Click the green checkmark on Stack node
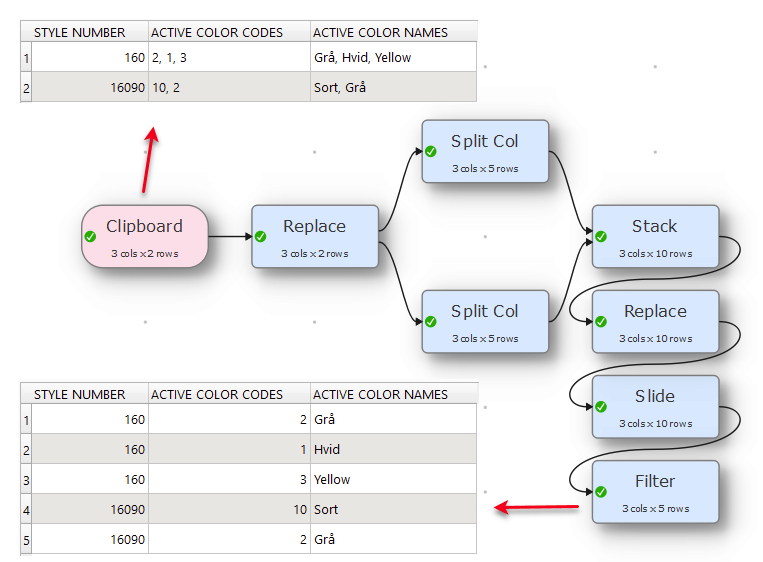This screenshot has height=562, width=763. coord(601,236)
